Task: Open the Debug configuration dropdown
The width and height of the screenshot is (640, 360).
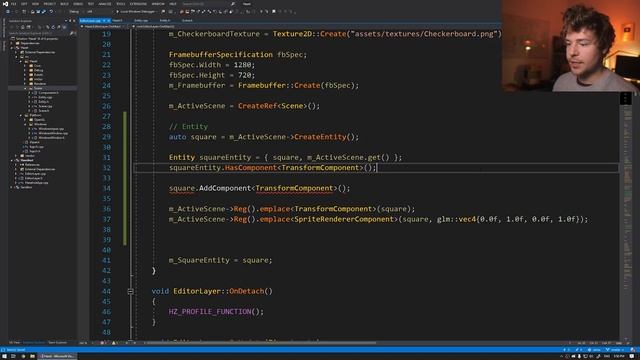Action: coord(76,11)
